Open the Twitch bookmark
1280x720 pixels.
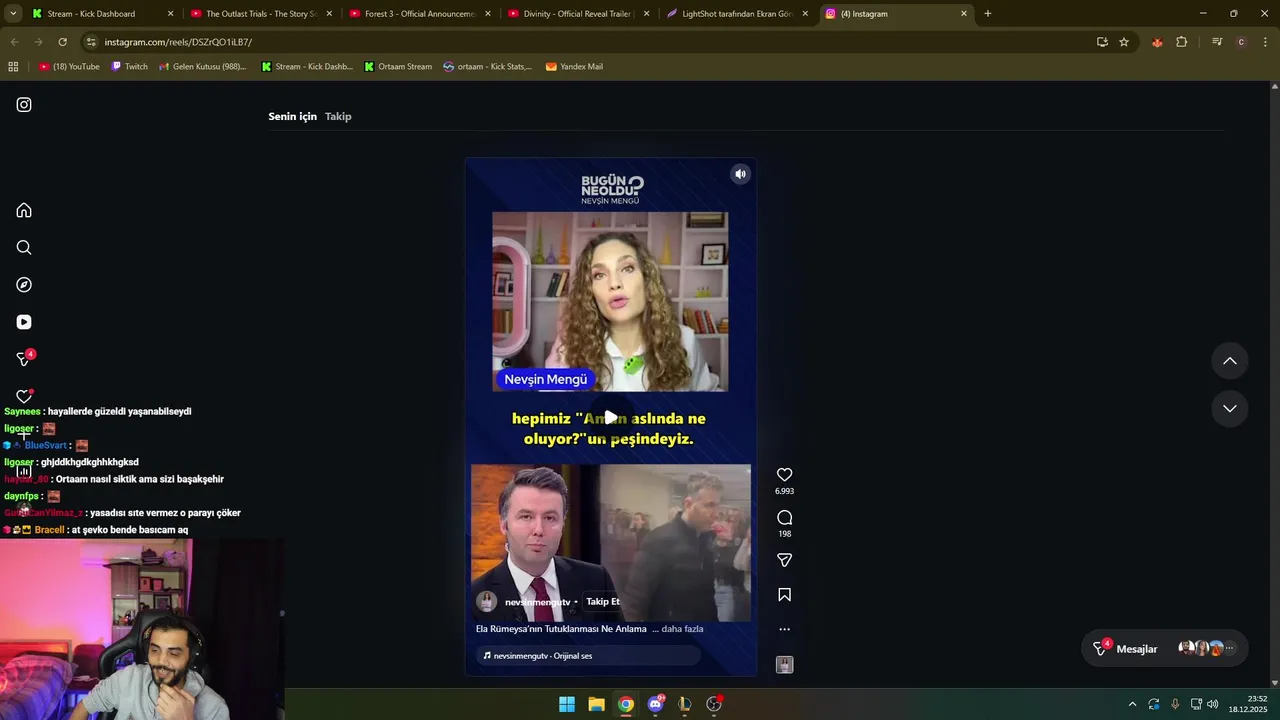click(129, 67)
